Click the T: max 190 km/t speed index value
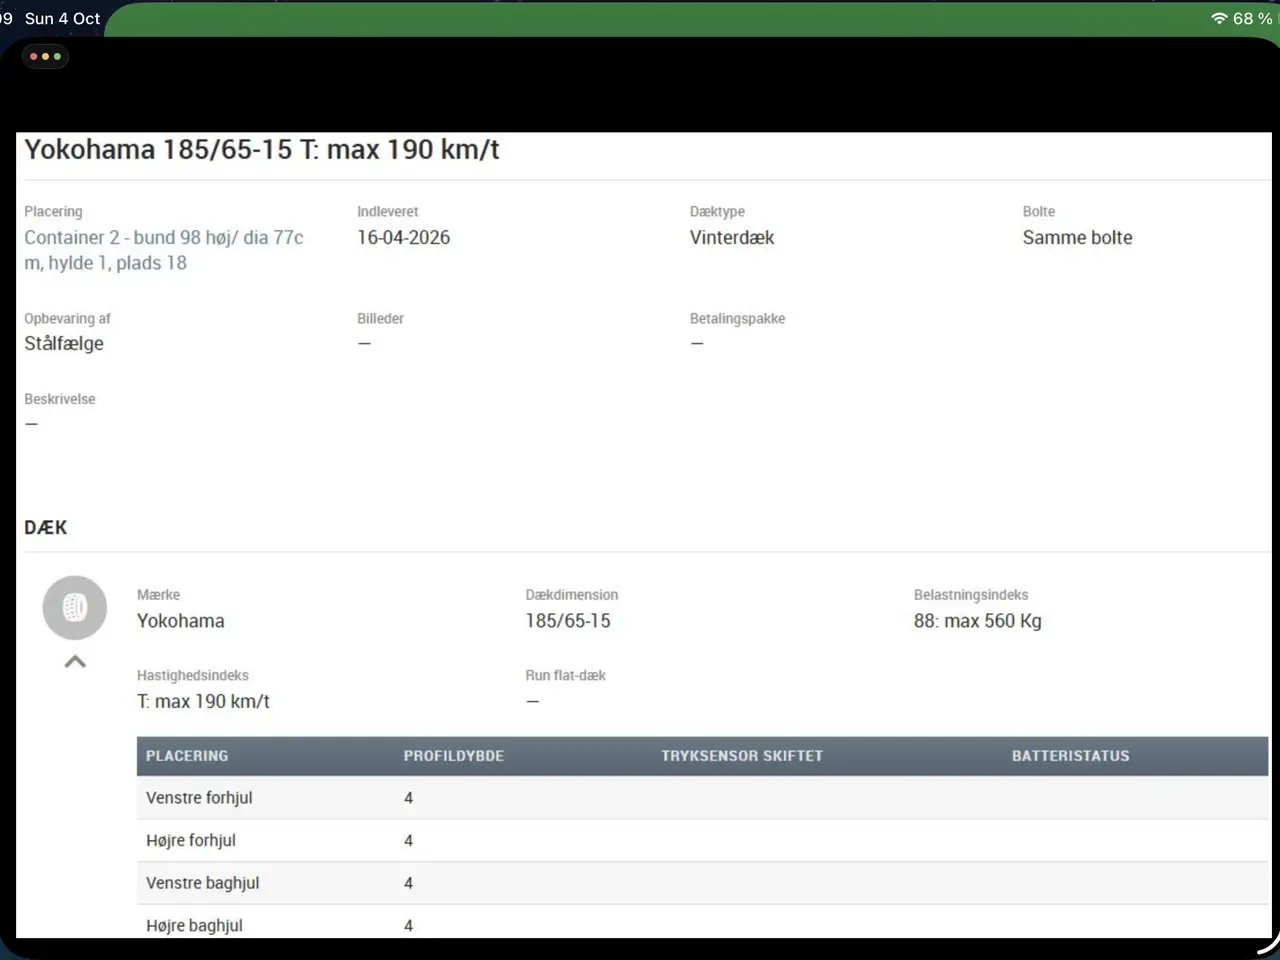The height and width of the screenshot is (960, 1280). click(x=203, y=702)
